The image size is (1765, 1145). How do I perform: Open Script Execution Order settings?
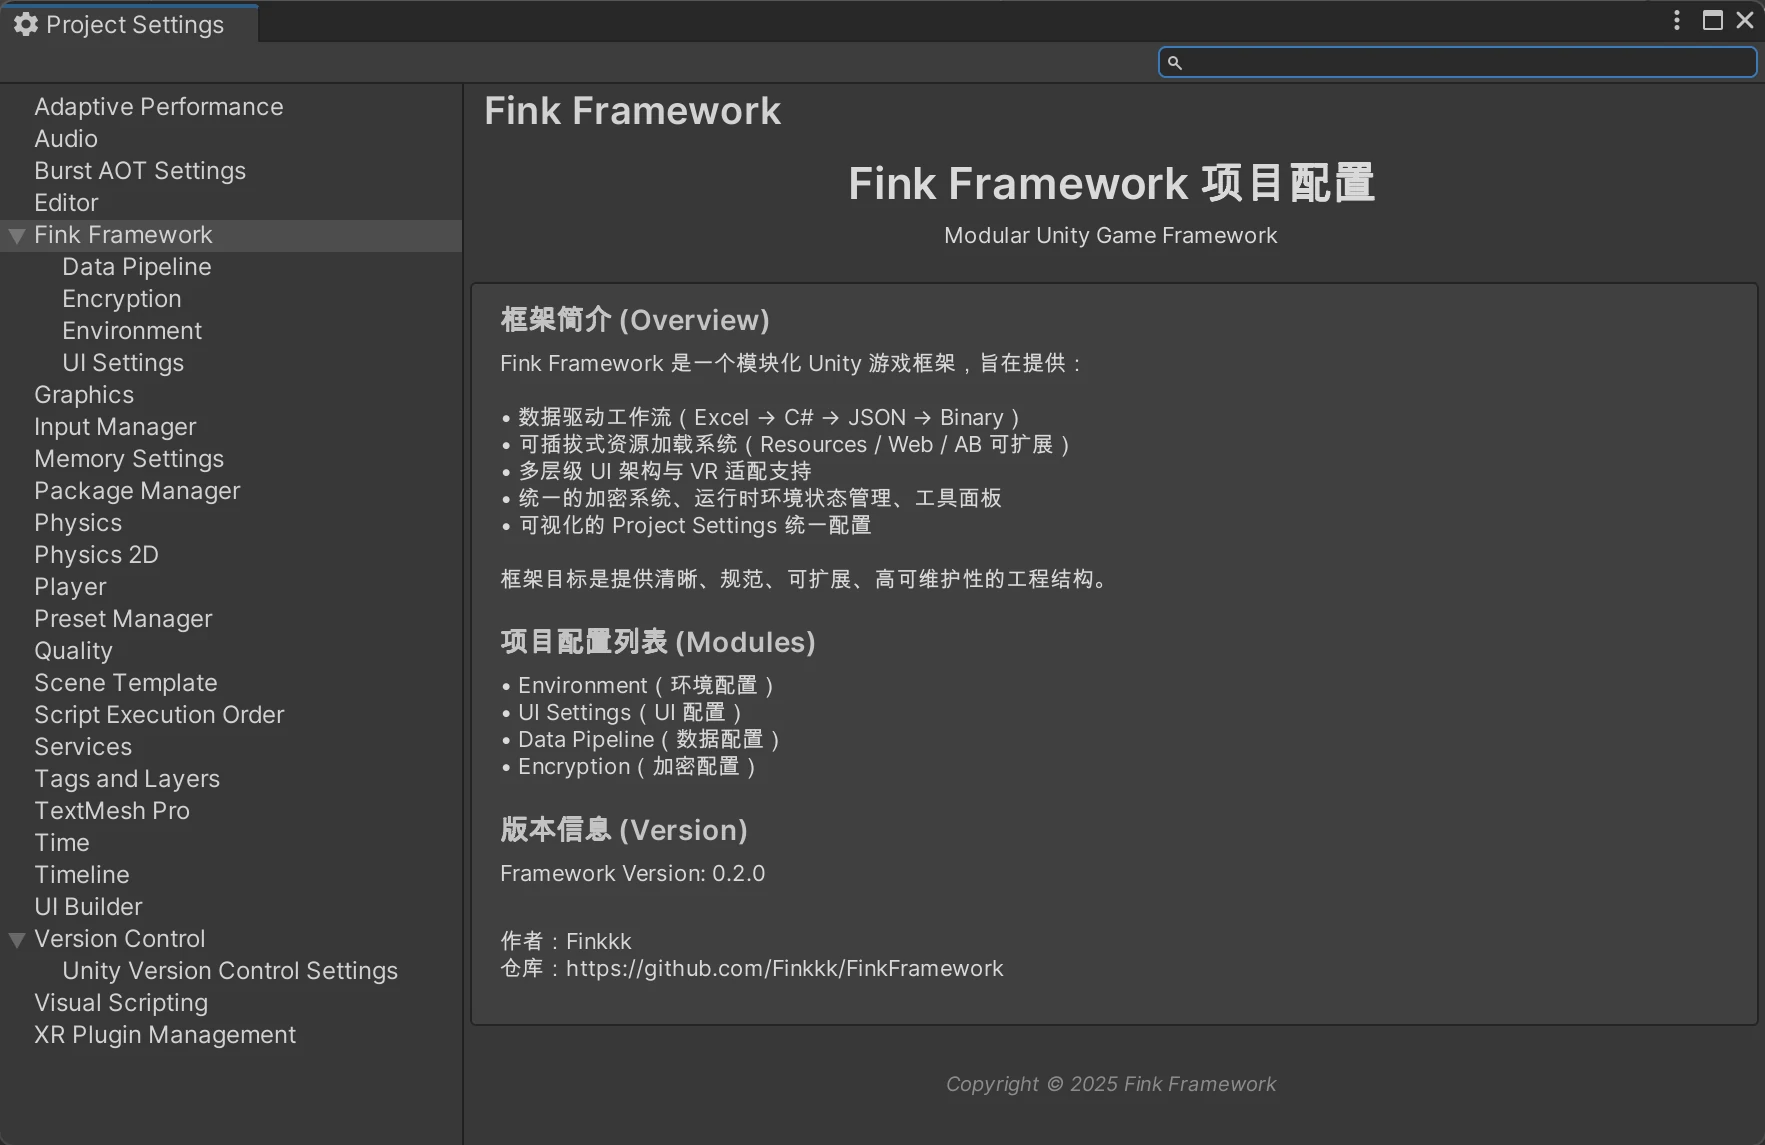[159, 715]
